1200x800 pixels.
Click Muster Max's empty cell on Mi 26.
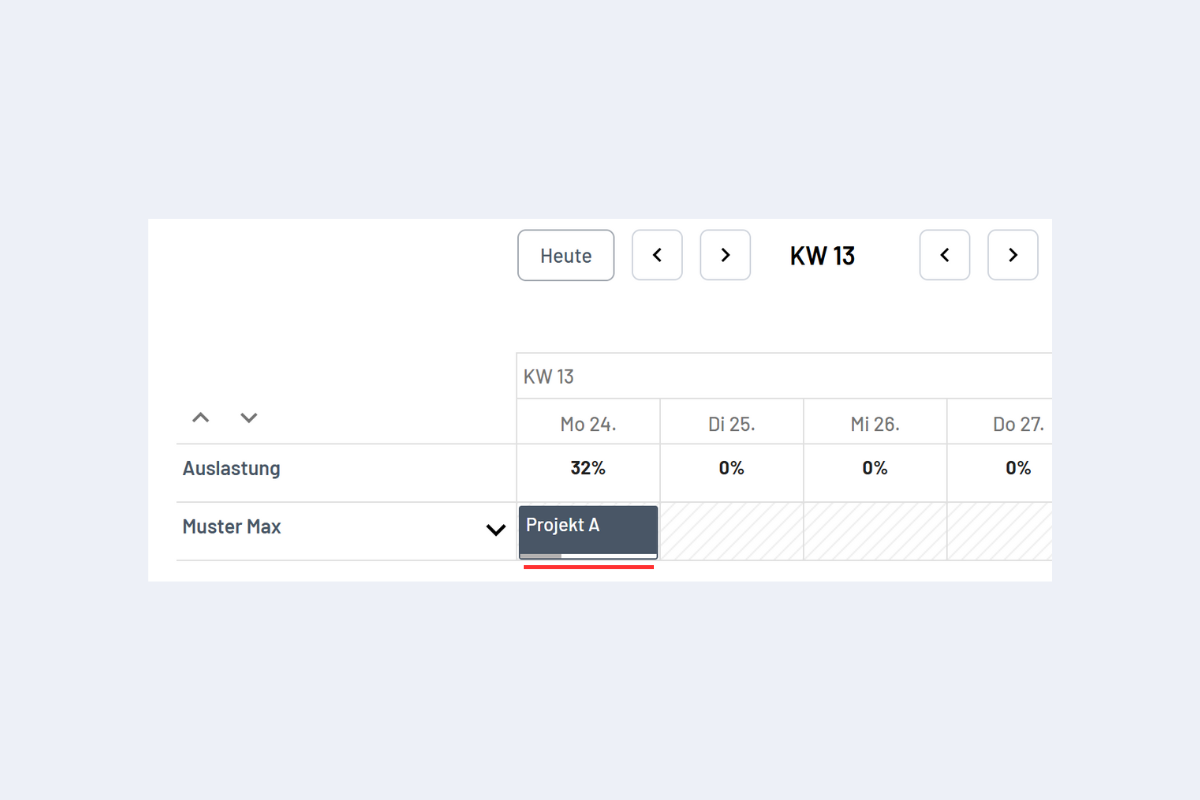pos(875,531)
